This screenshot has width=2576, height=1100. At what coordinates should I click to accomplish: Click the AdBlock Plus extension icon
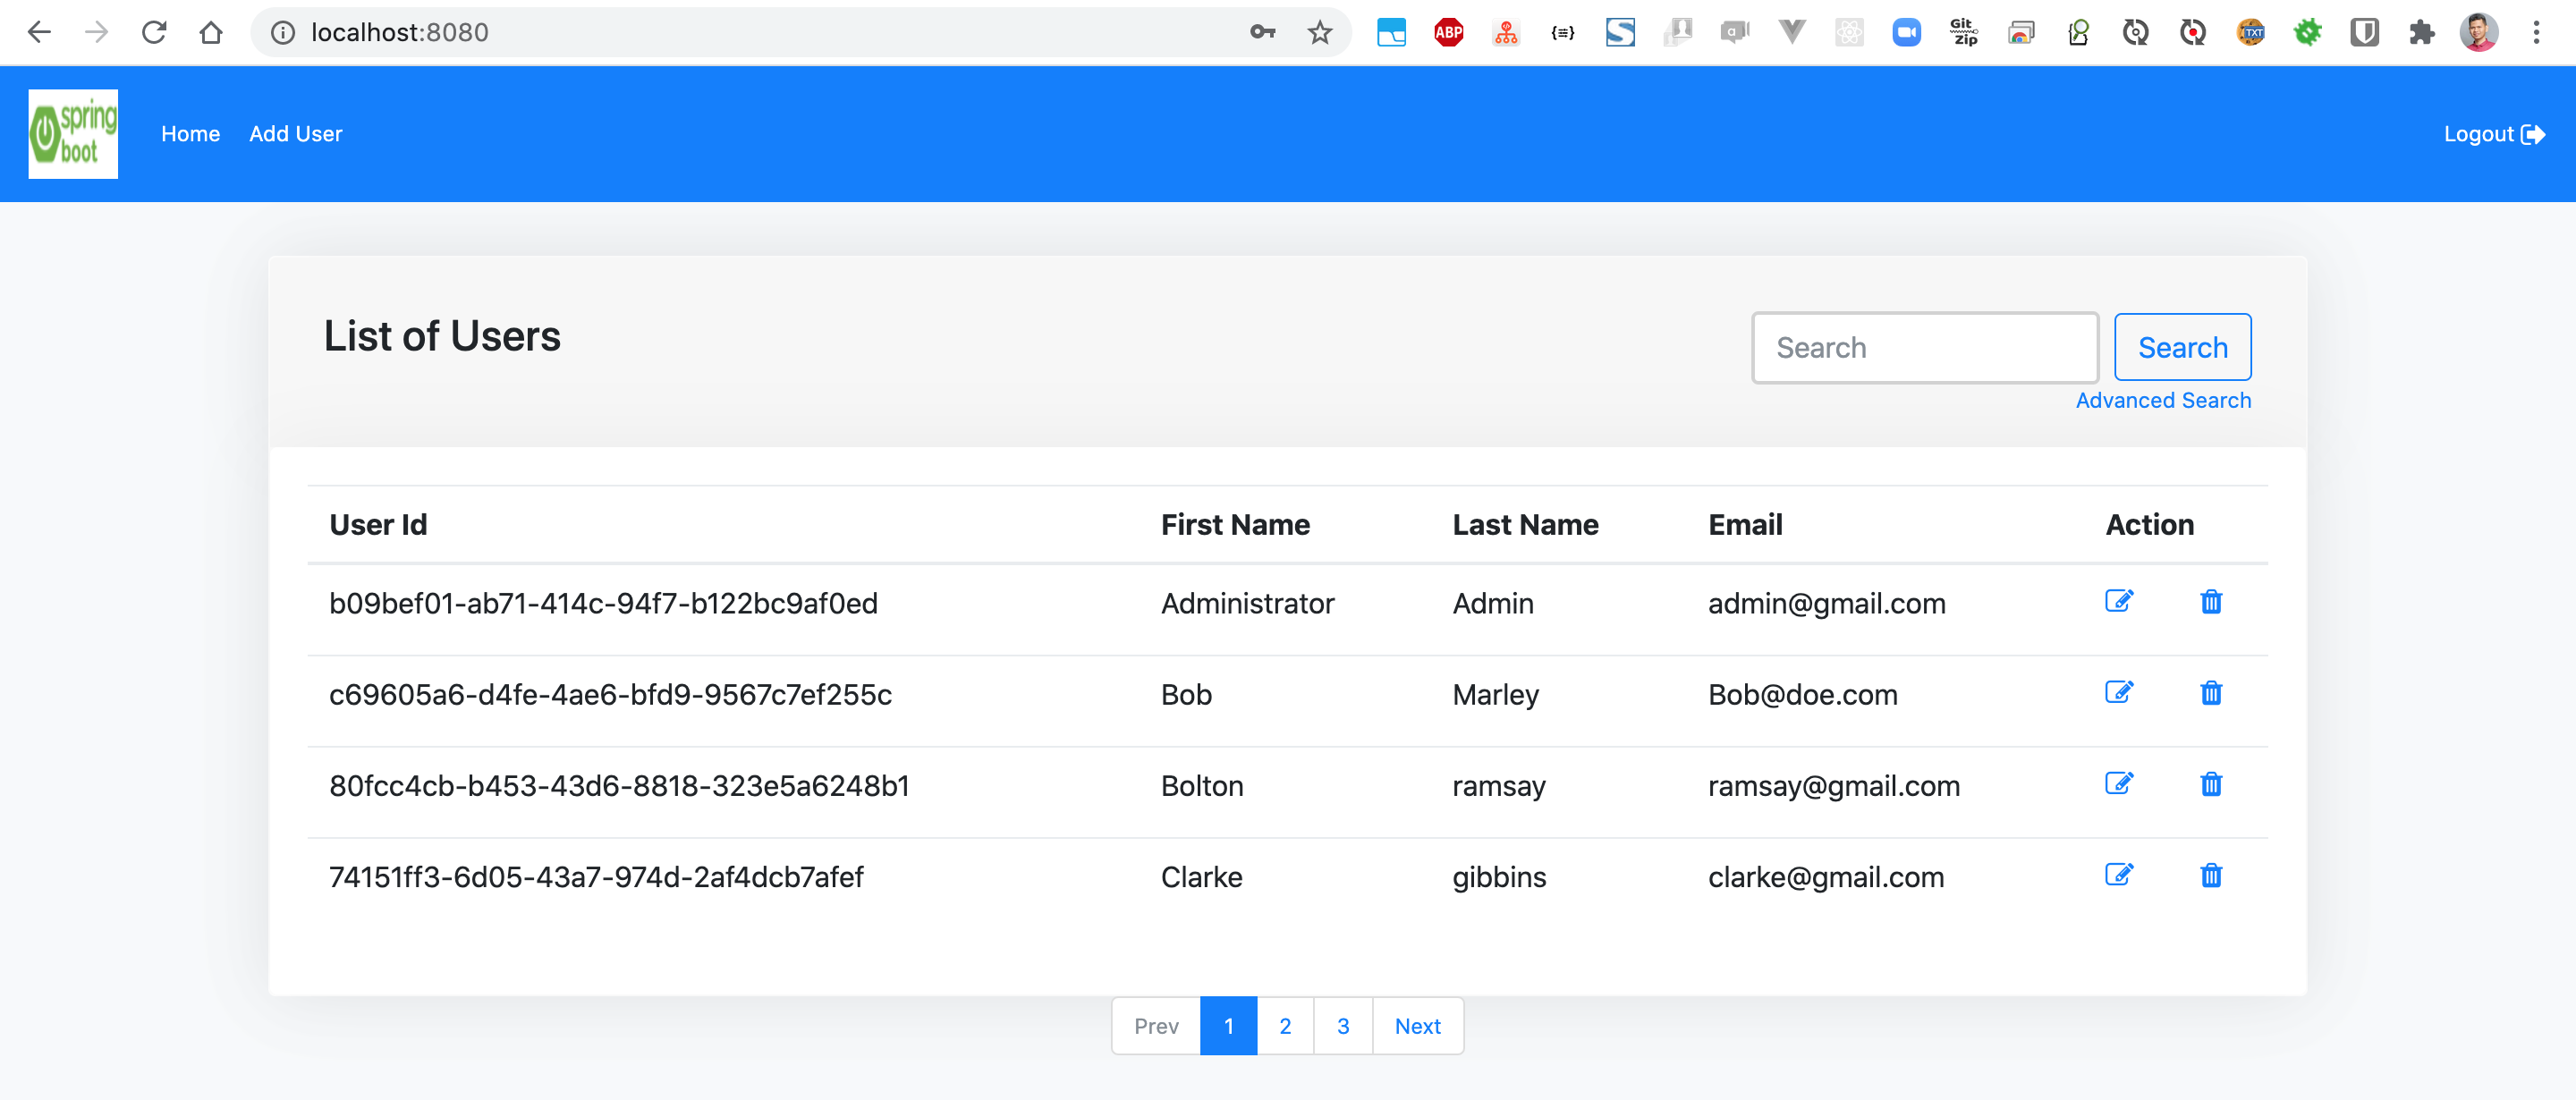[1448, 33]
